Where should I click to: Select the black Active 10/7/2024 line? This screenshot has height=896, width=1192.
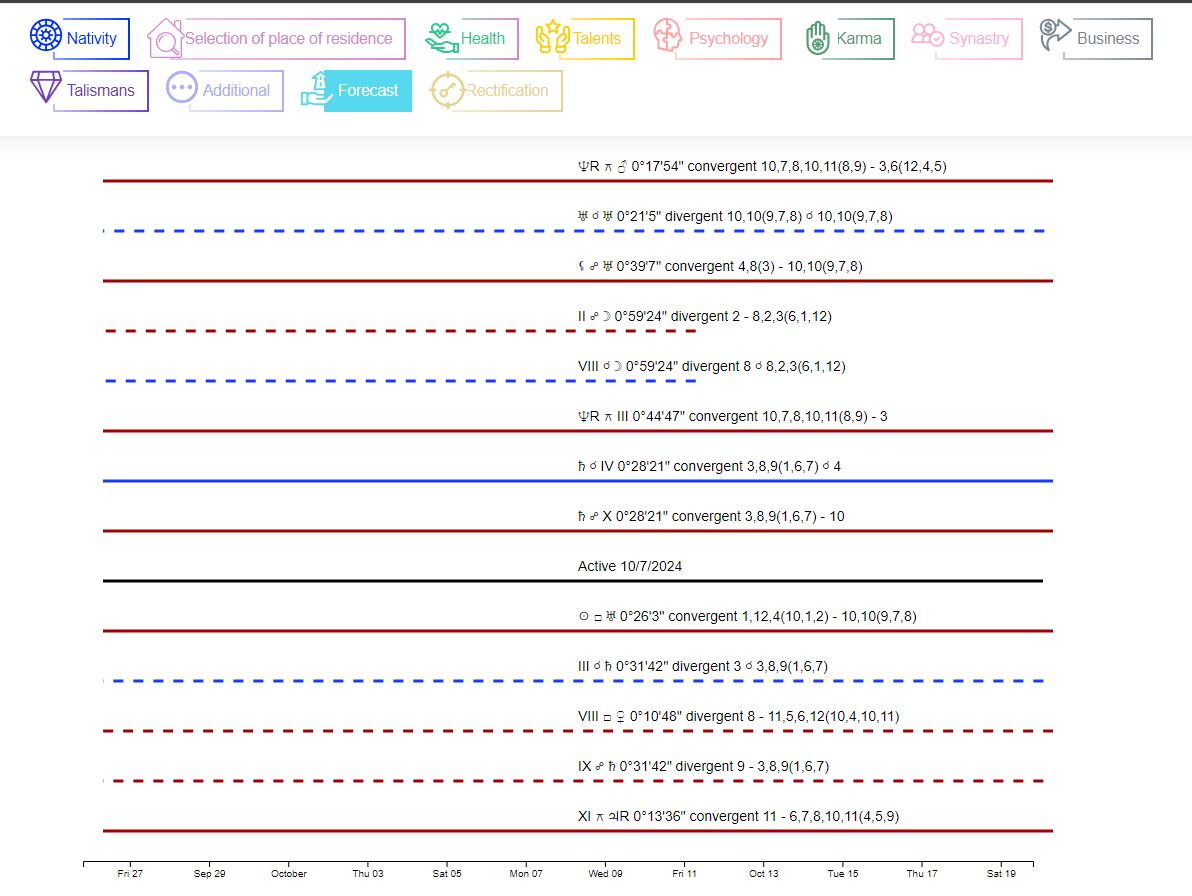tap(572, 581)
